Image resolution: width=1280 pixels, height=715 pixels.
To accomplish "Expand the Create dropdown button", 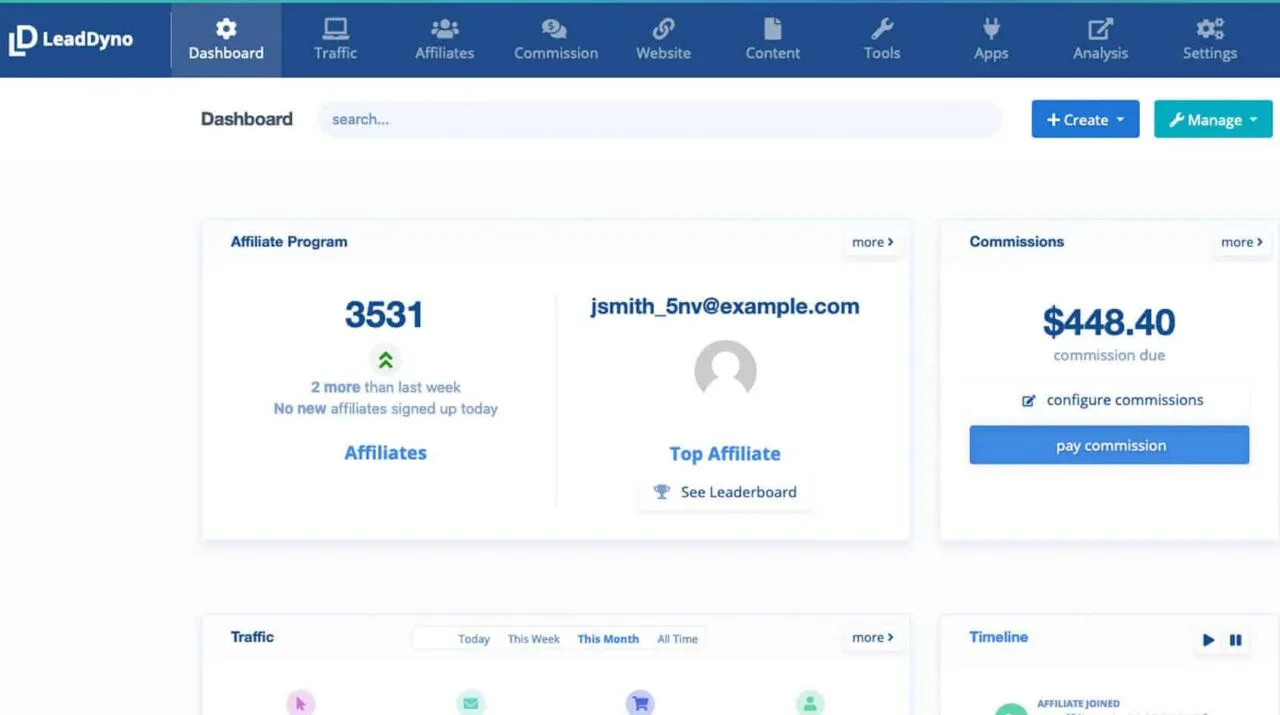I will [x=1085, y=119].
